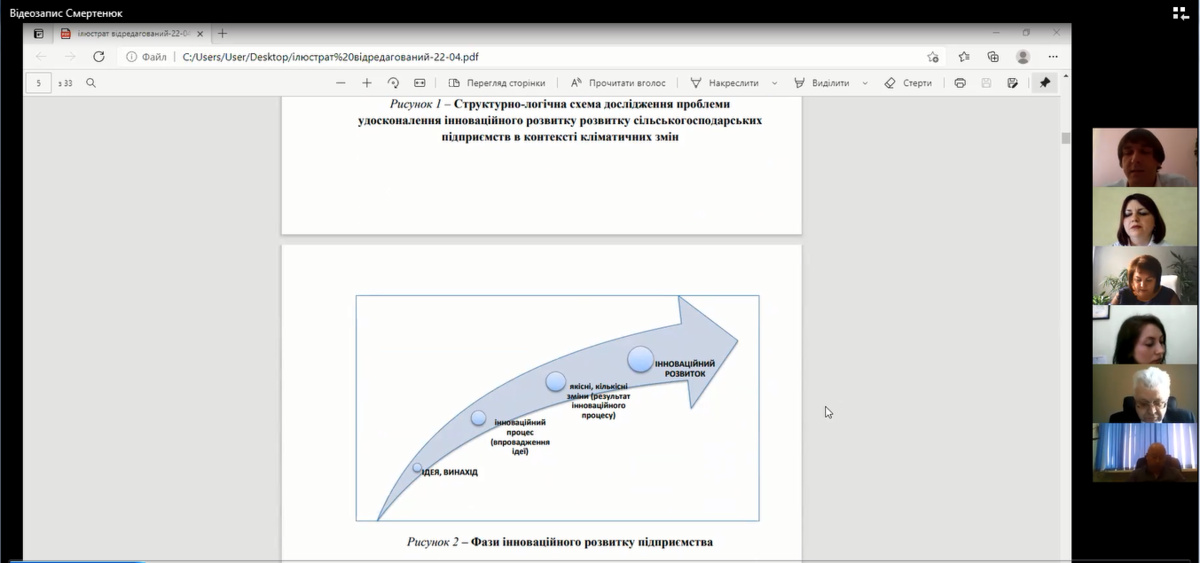Viewport: 1200px width, 563px height.
Task: Click the large circle on arrow diagram
Action: point(640,359)
